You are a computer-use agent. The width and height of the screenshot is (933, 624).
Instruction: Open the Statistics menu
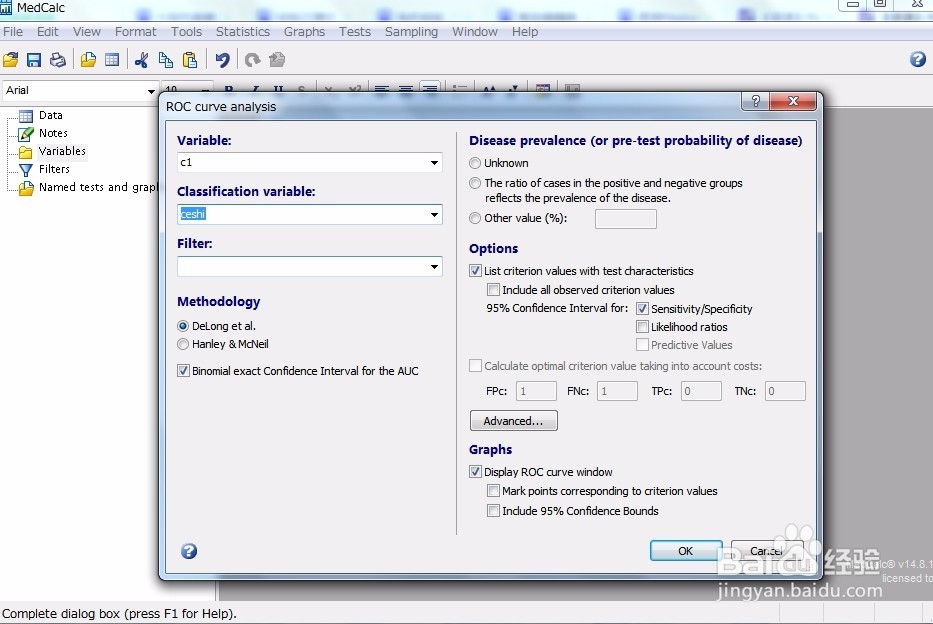click(243, 32)
